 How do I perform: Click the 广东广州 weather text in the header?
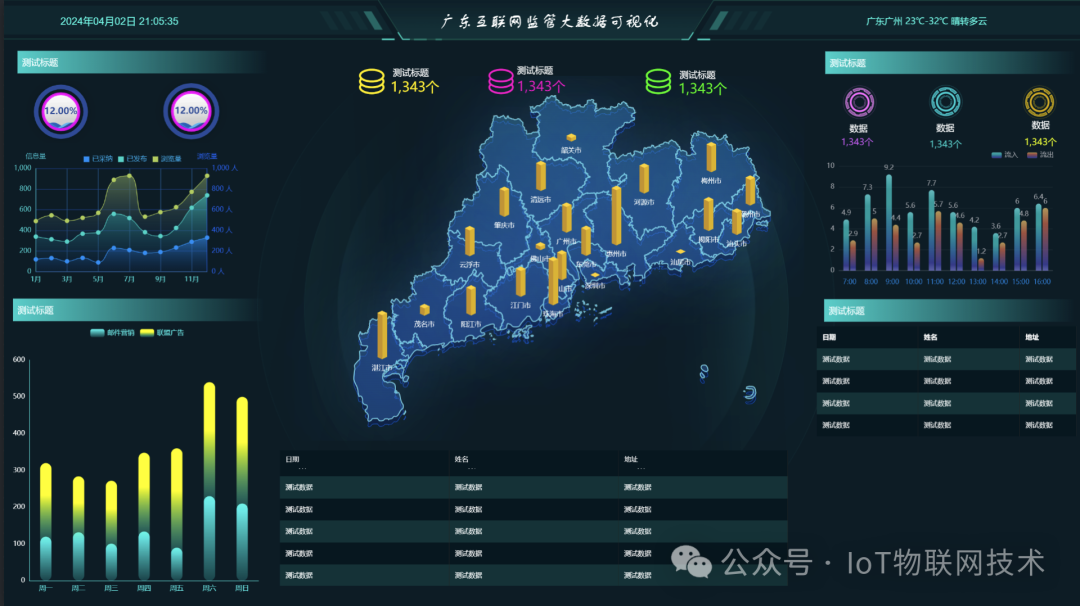(x=926, y=19)
